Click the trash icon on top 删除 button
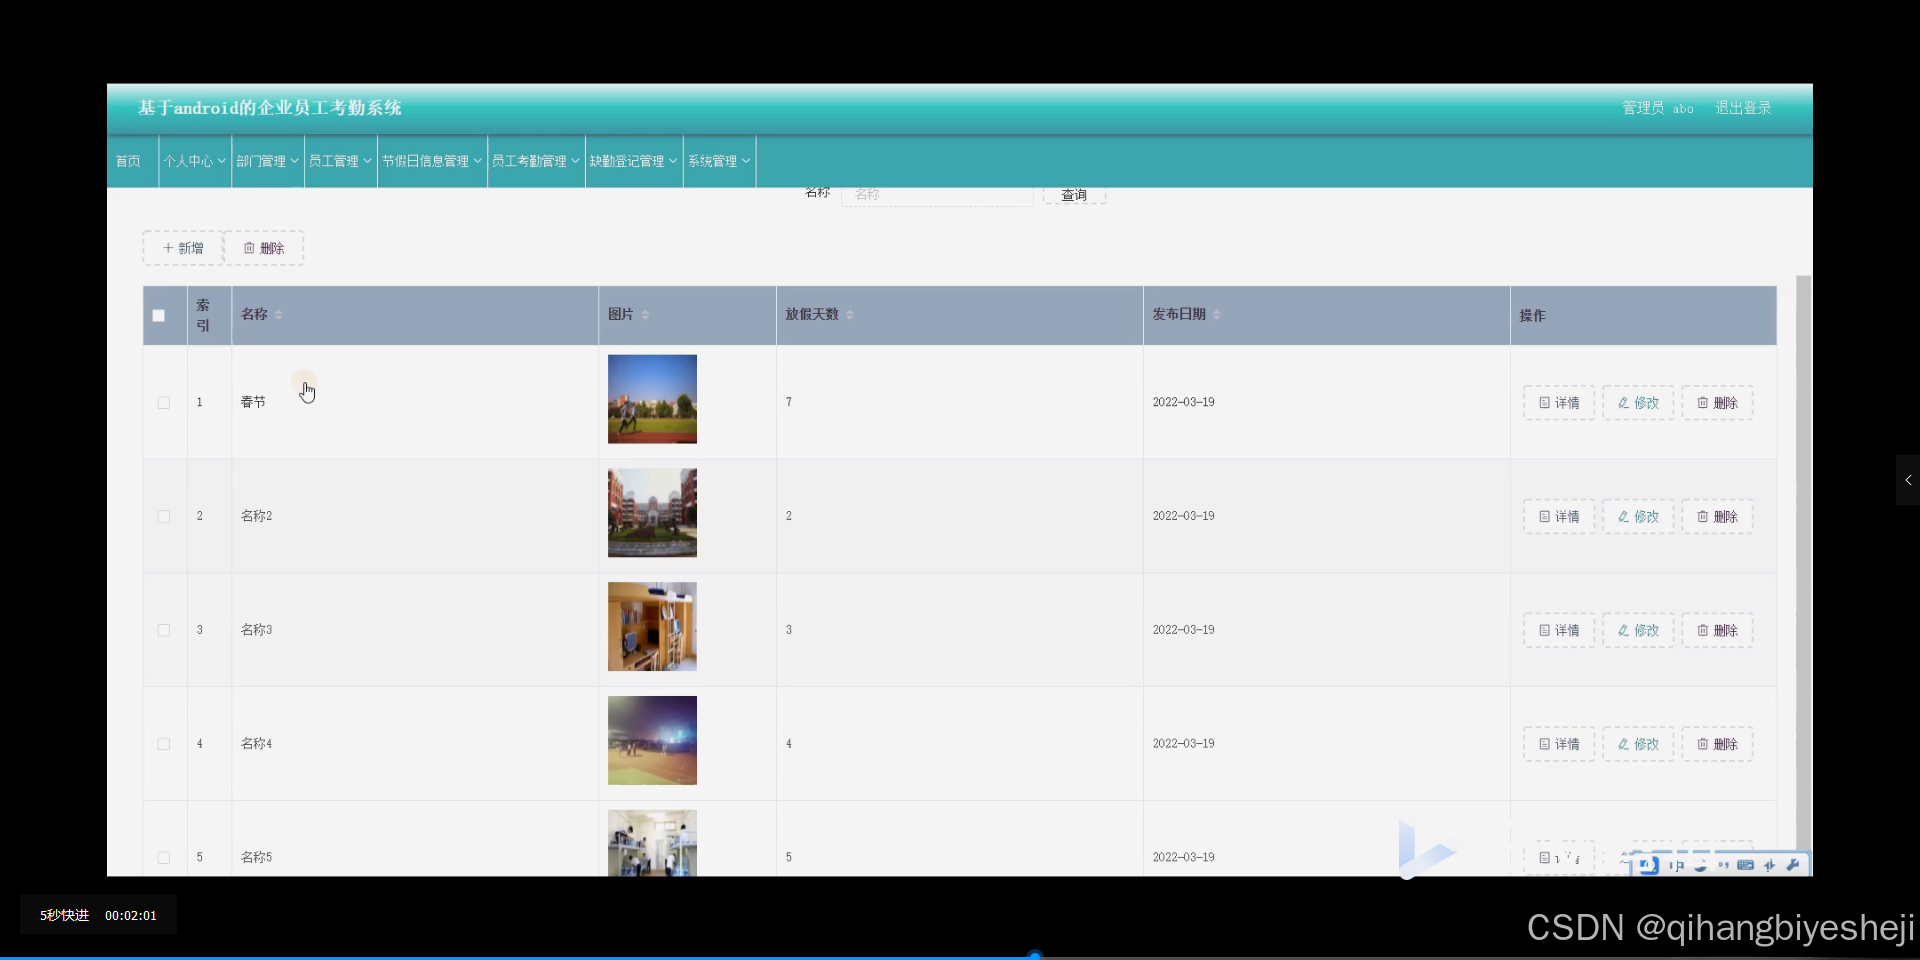The width and height of the screenshot is (1920, 960). tap(250, 247)
